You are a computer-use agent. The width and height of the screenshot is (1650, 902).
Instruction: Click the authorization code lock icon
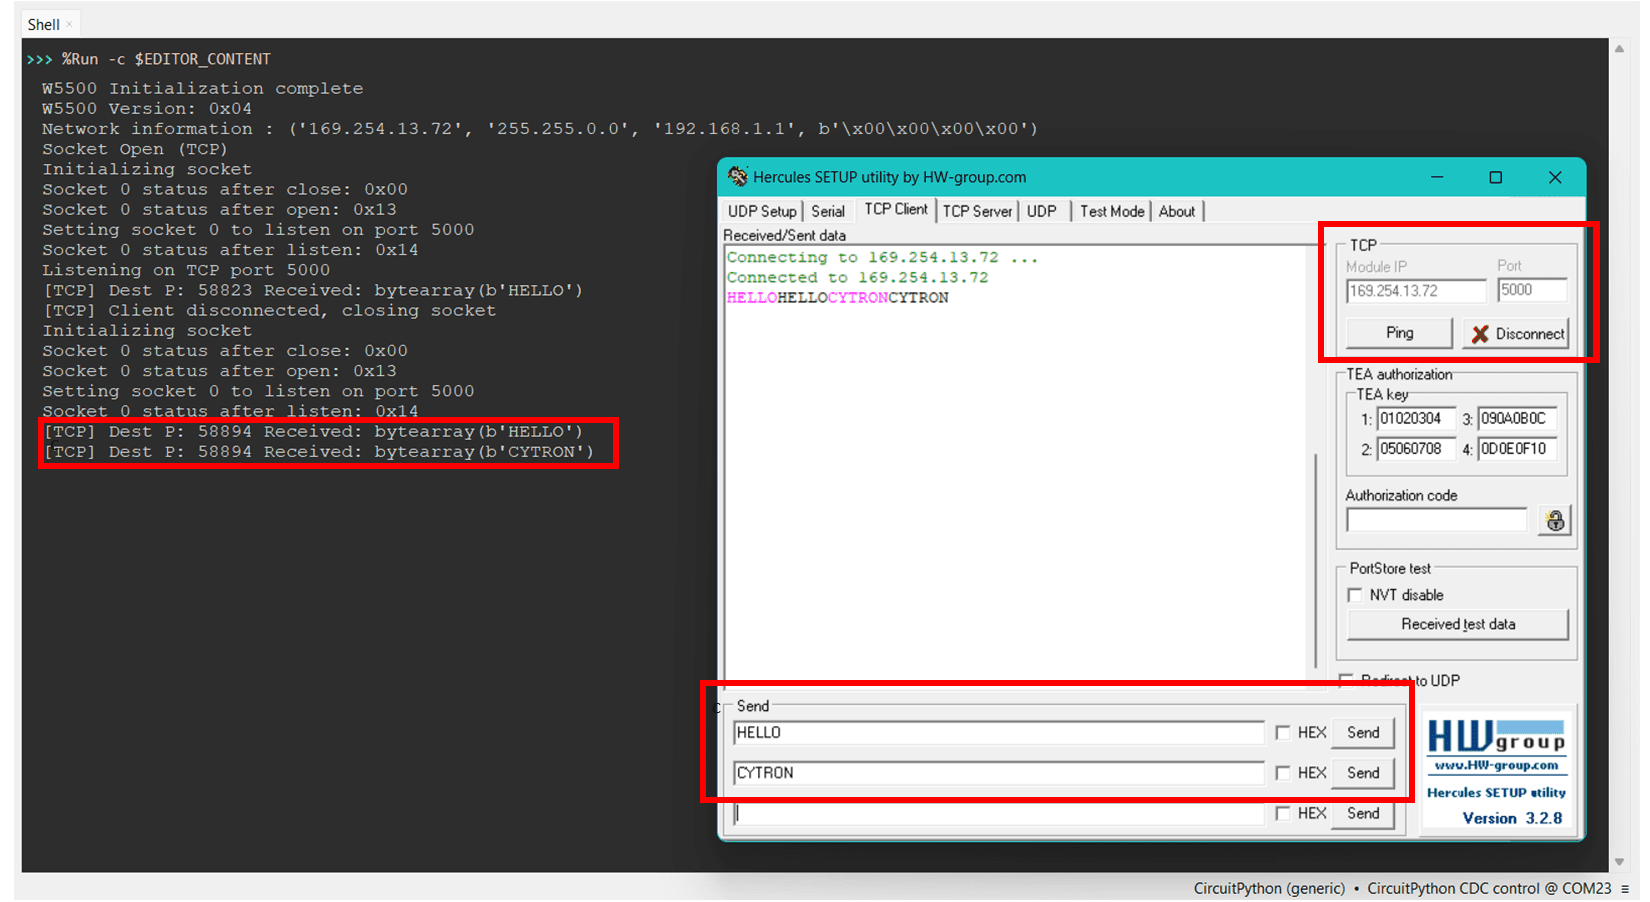point(1554,521)
